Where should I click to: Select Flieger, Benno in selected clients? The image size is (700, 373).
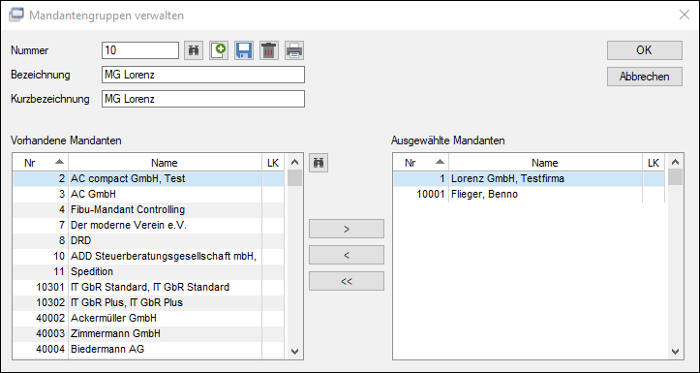coord(529,194)
